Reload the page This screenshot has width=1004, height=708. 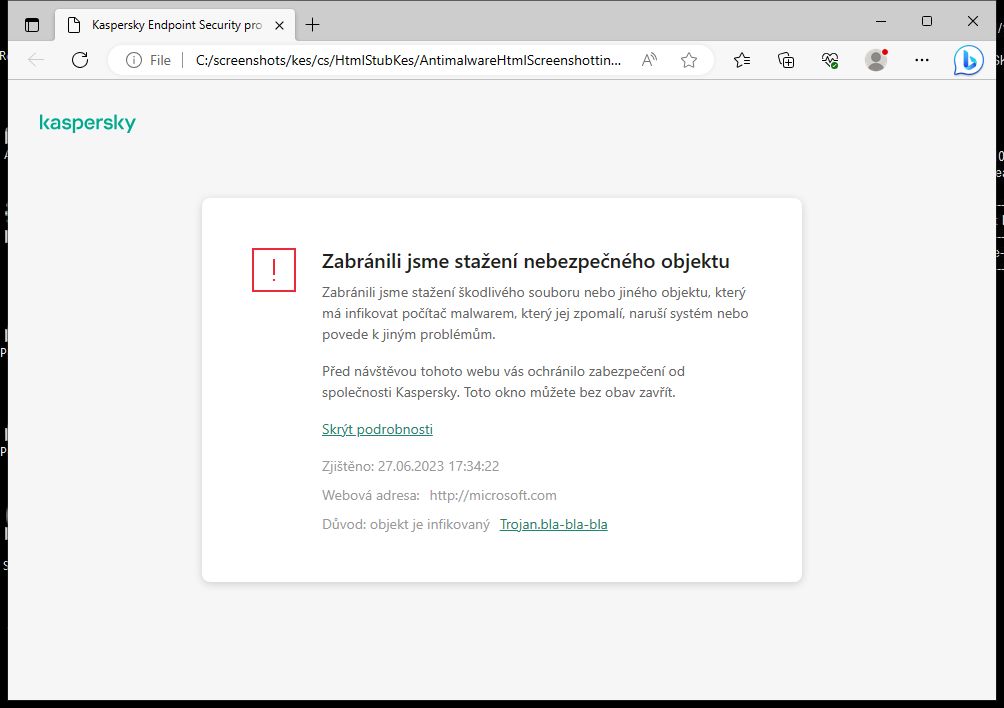point(80,59)
